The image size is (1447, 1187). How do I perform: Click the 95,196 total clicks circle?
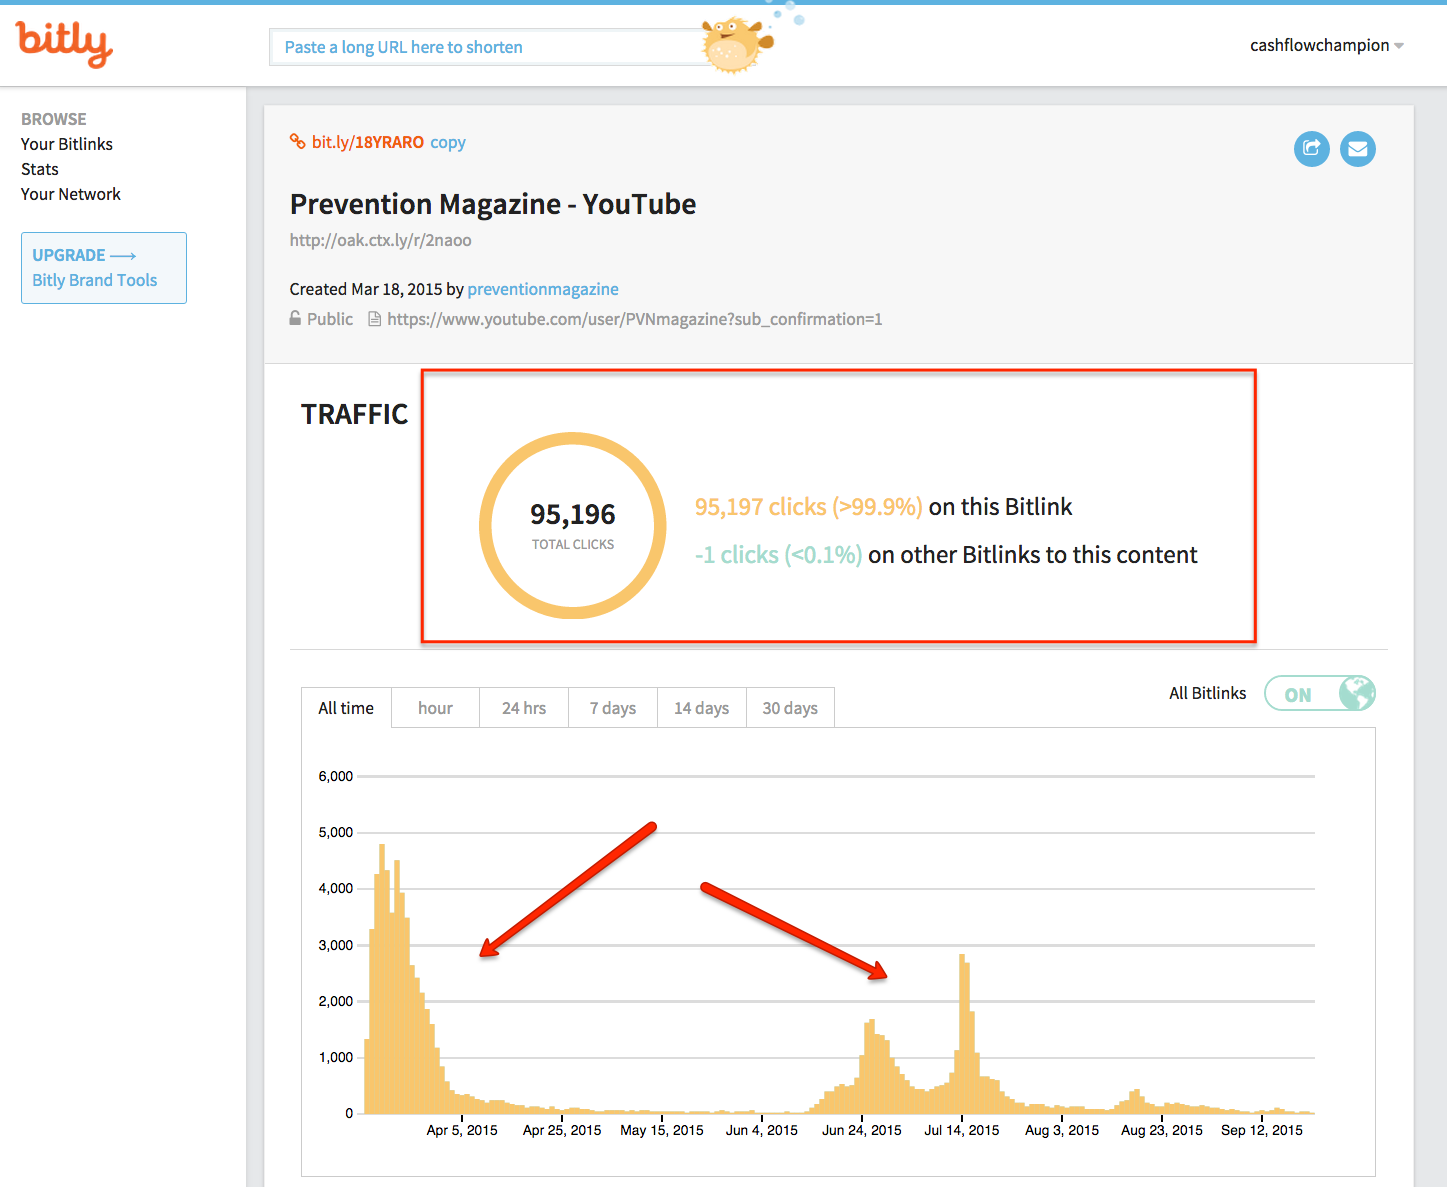[x=573, y=525]
